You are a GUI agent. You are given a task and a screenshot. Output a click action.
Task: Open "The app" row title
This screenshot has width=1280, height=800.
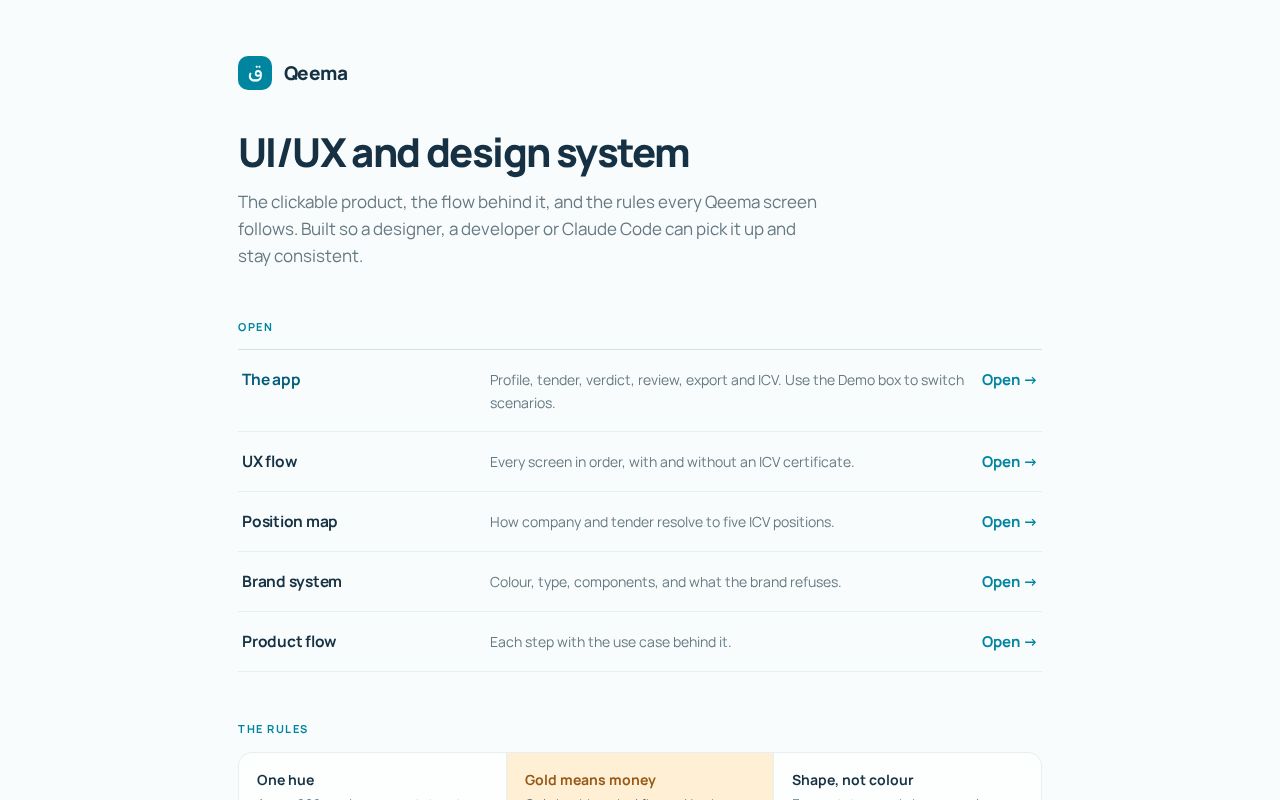click(271, 380)
